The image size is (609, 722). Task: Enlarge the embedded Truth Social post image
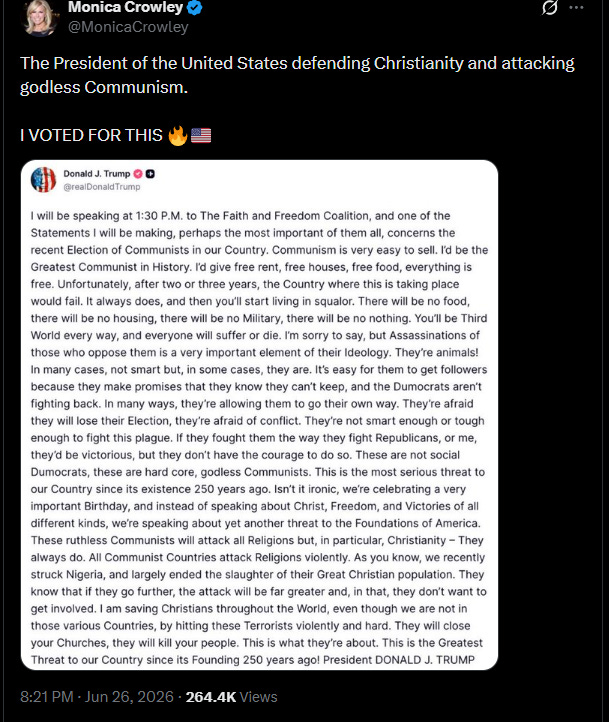point(259,415)
